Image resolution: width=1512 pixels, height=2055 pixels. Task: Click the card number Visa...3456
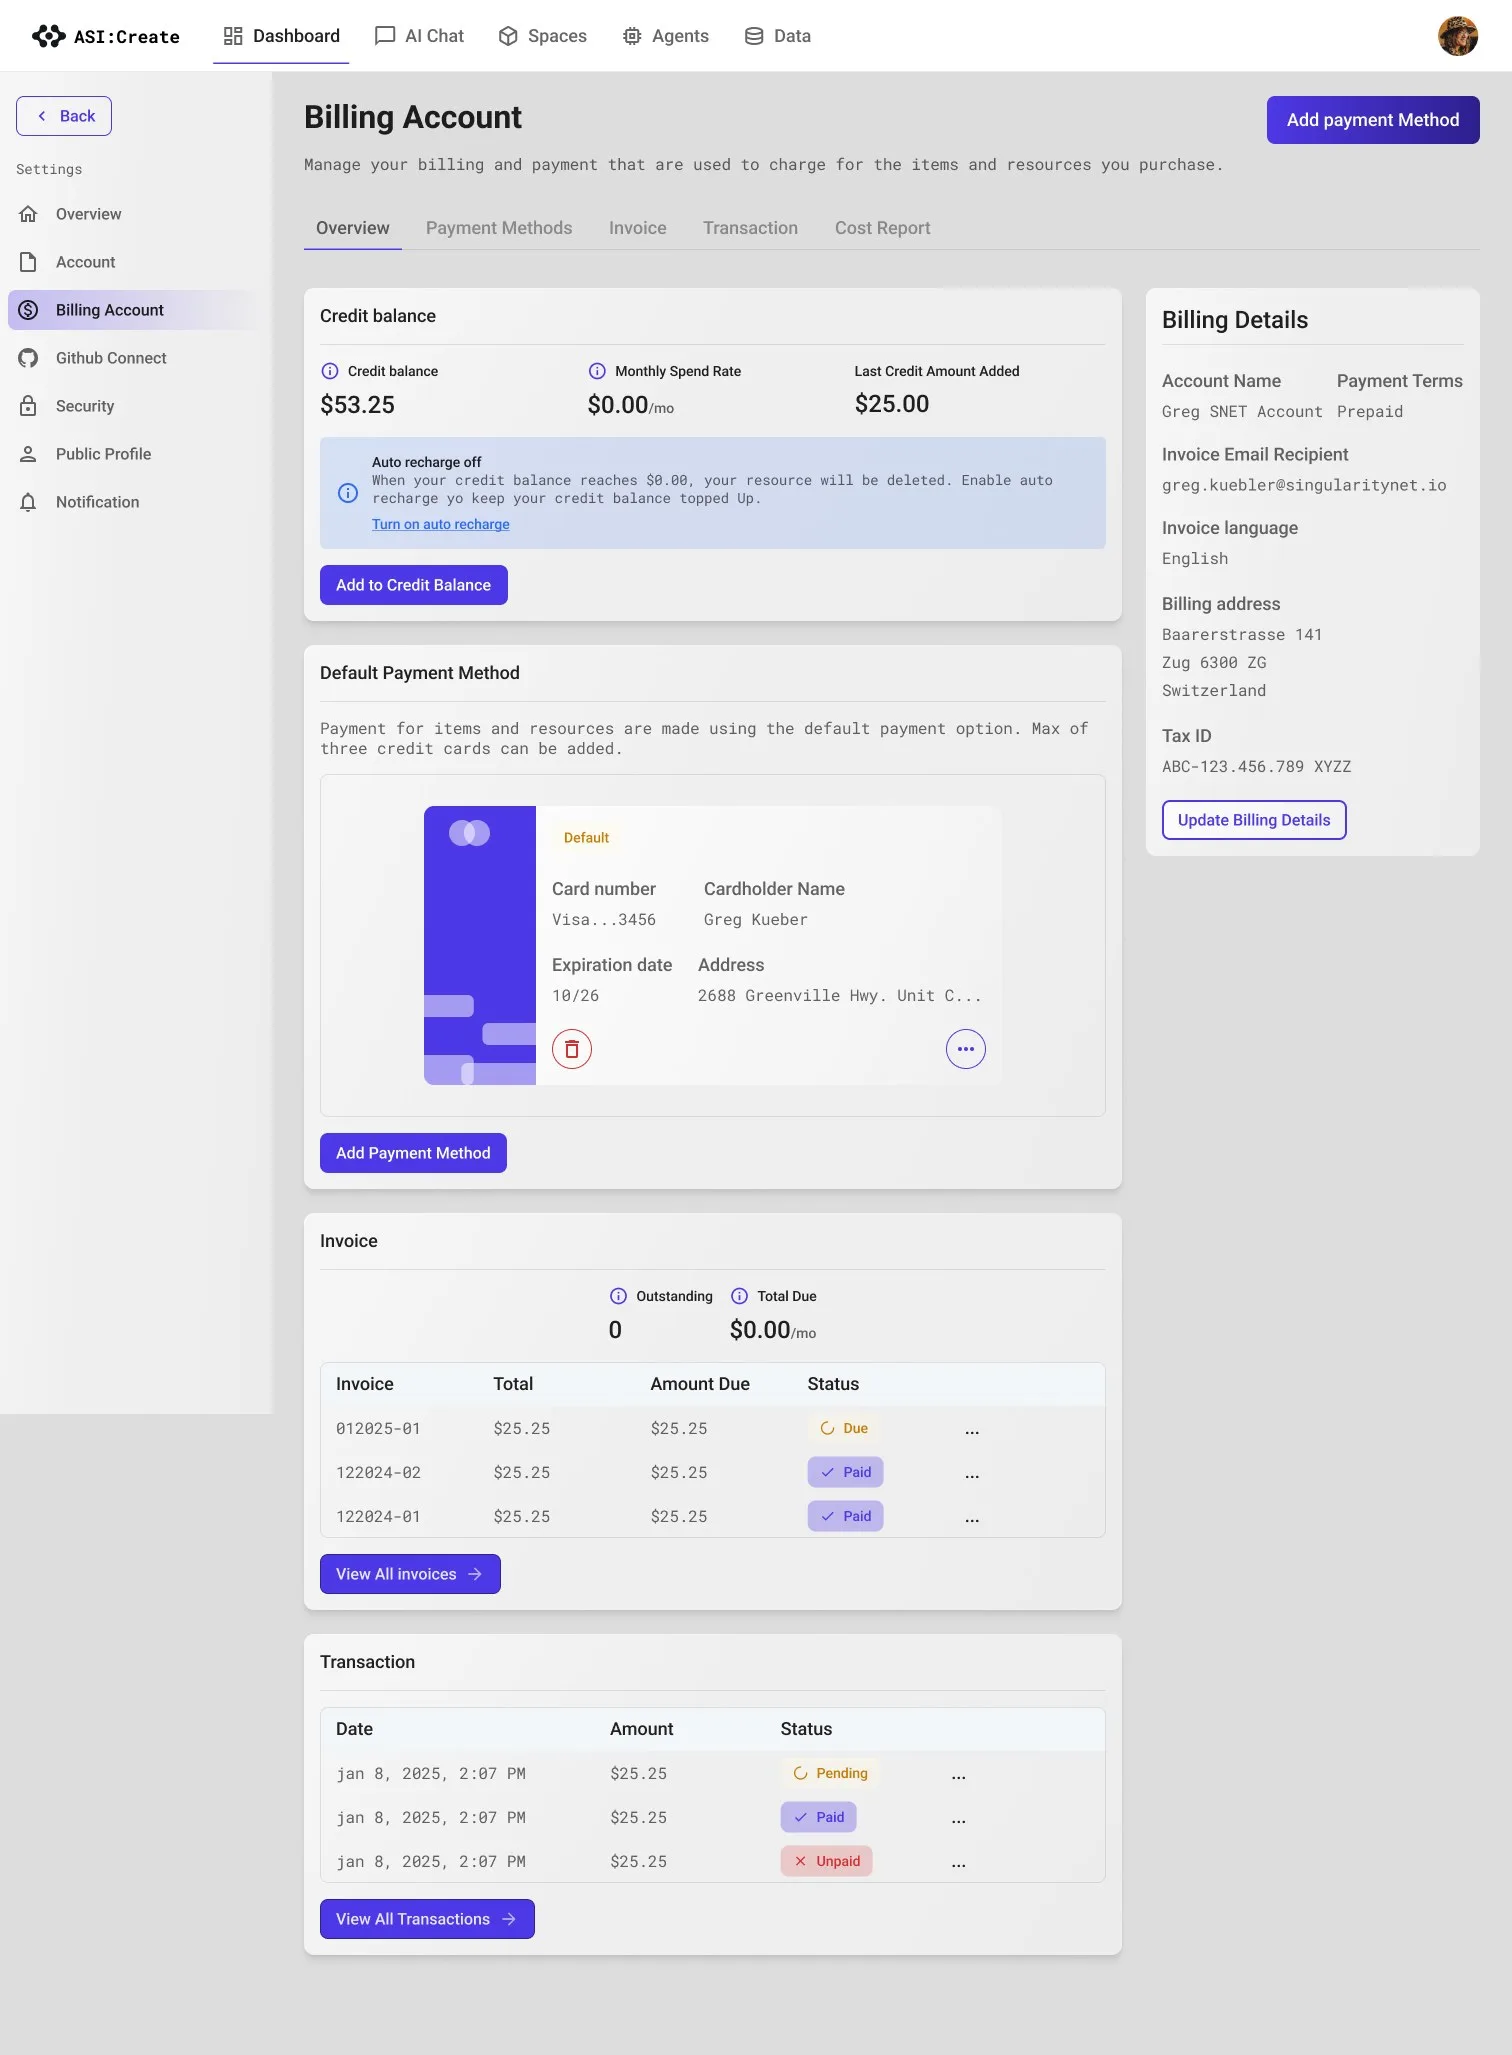(604, 920)
